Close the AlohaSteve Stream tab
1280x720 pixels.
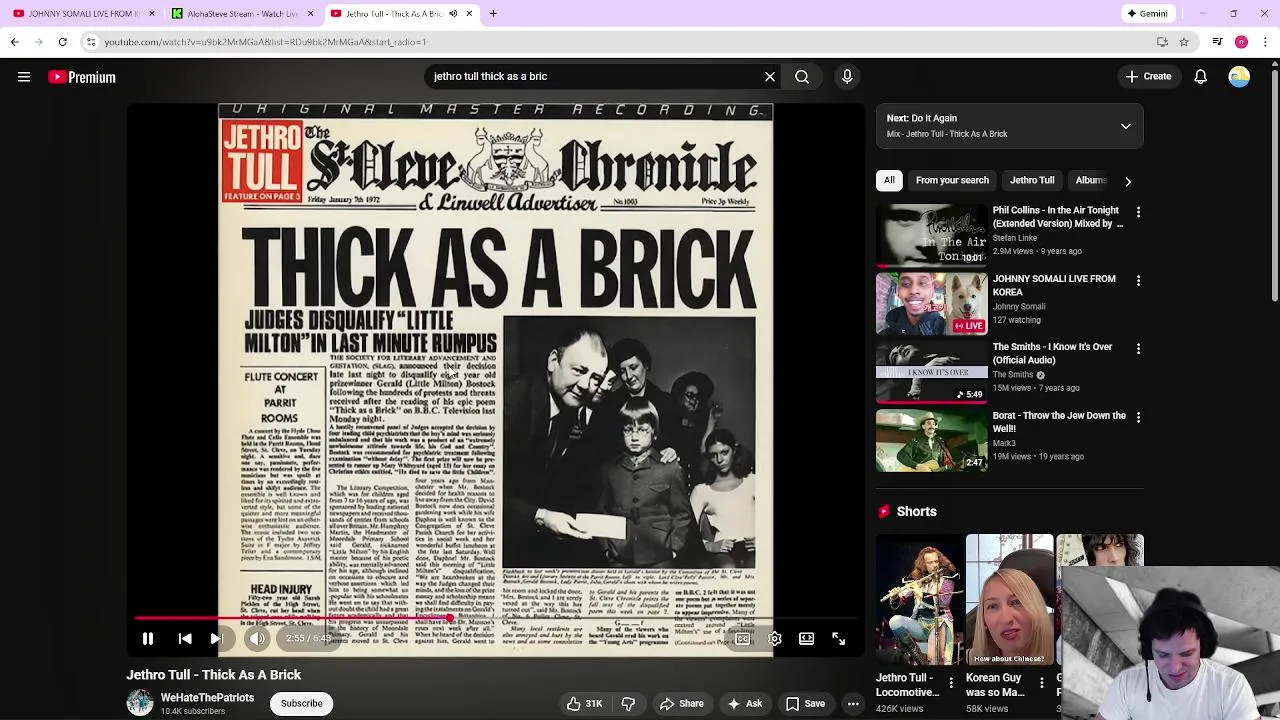click(310, 14)
